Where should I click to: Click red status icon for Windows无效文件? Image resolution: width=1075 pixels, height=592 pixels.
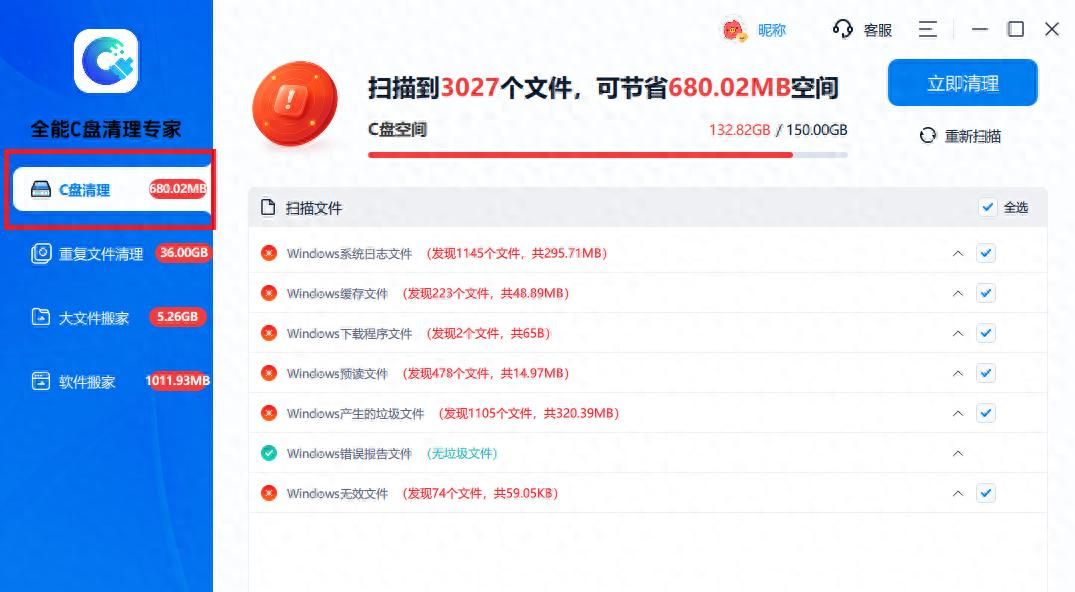pyautogui.click(x=269, y=493)
